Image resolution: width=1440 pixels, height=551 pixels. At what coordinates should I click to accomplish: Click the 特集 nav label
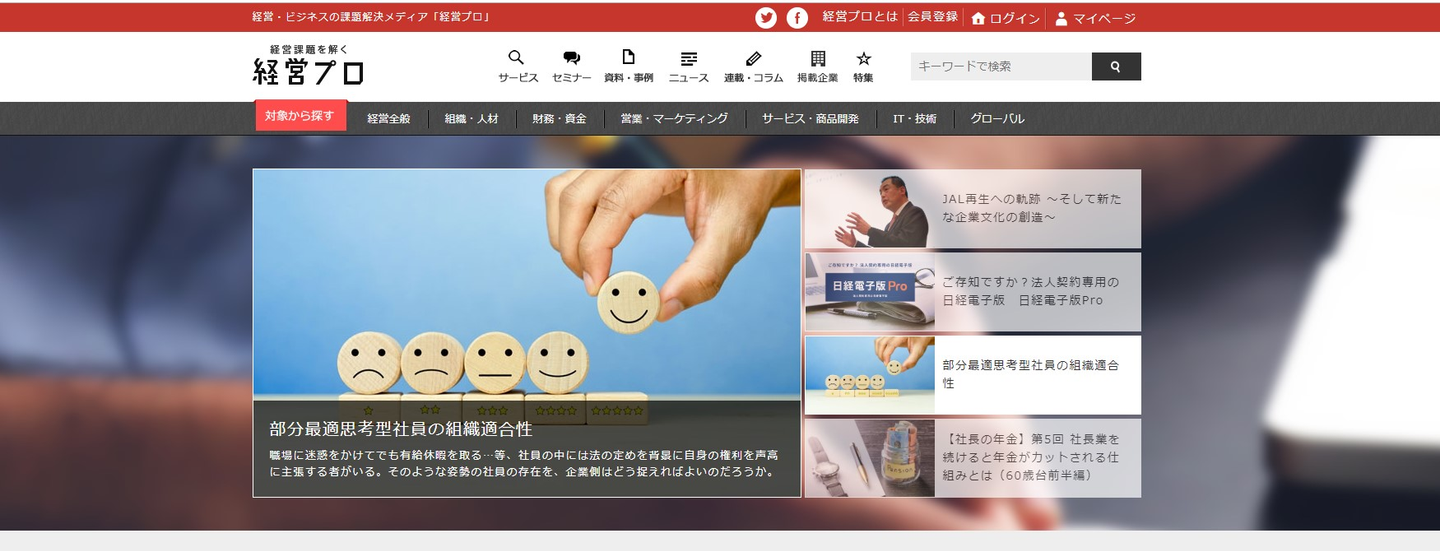pyautogui.click(x=863, y=78)
